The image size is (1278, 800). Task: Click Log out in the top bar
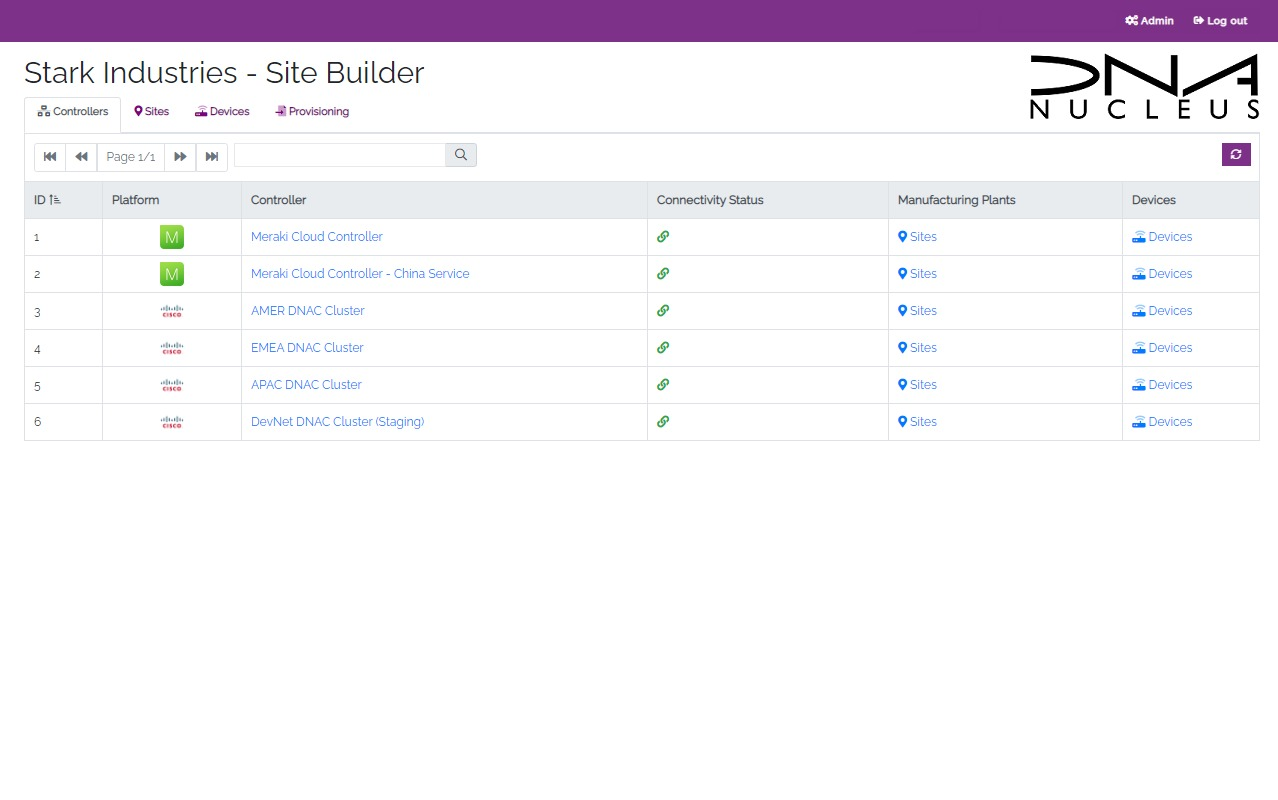(x=1220, y=20)
